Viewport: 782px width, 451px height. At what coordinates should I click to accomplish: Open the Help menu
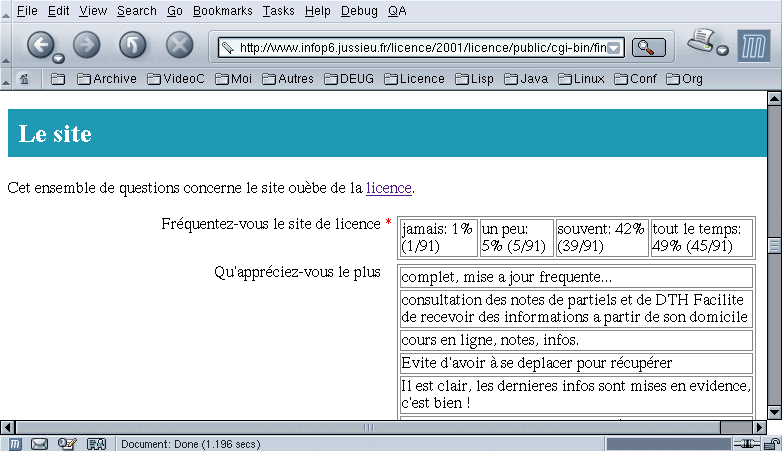coord(318,10)
